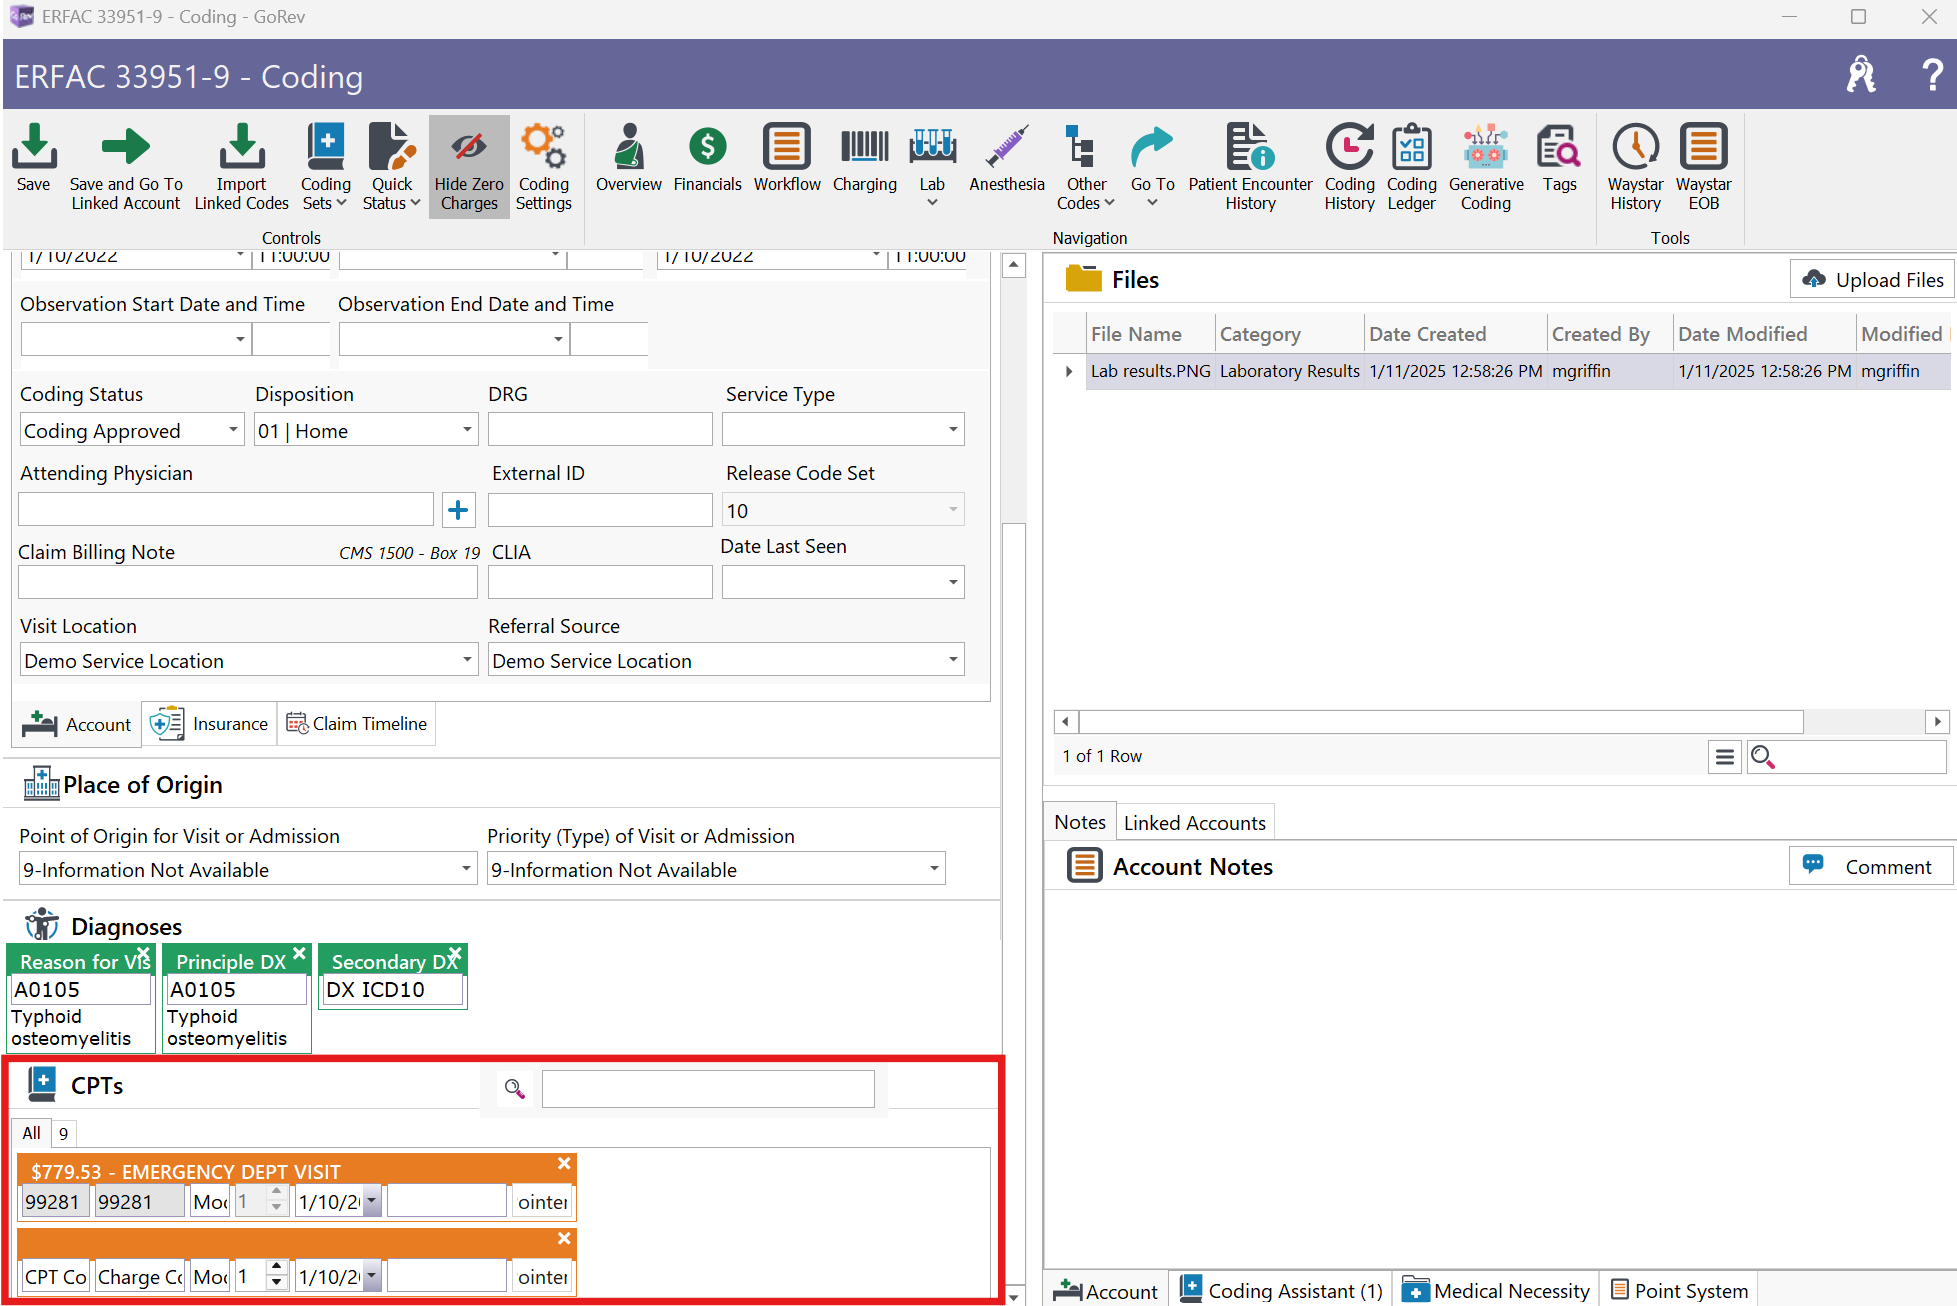Increase quantity on blank CPT row
Screen dimensions: 1957x1306
click(x=277, y=1269)
